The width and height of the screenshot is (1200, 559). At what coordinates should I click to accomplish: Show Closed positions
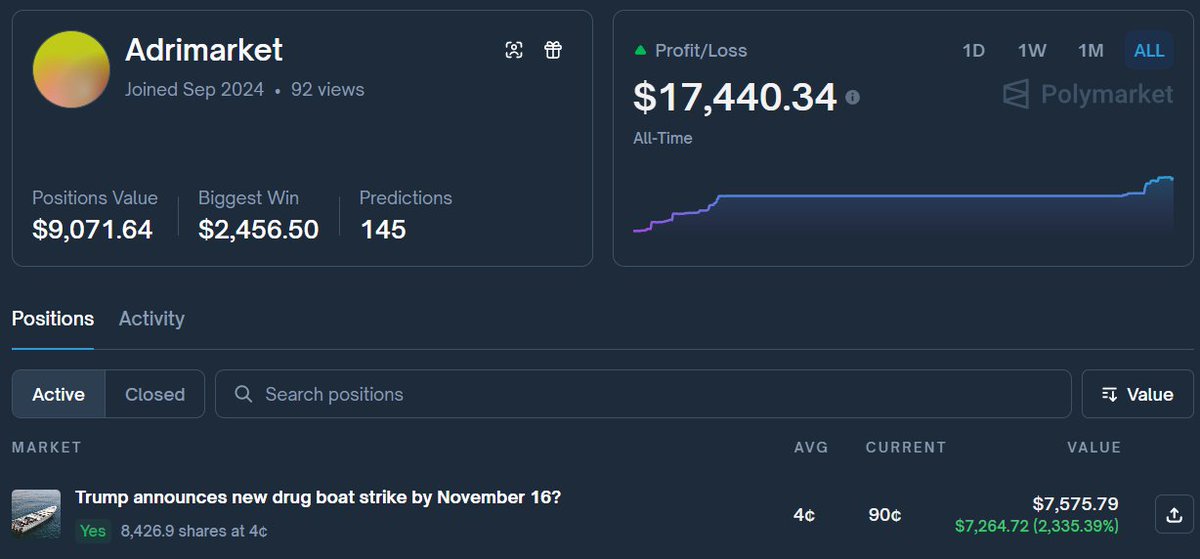155,394
